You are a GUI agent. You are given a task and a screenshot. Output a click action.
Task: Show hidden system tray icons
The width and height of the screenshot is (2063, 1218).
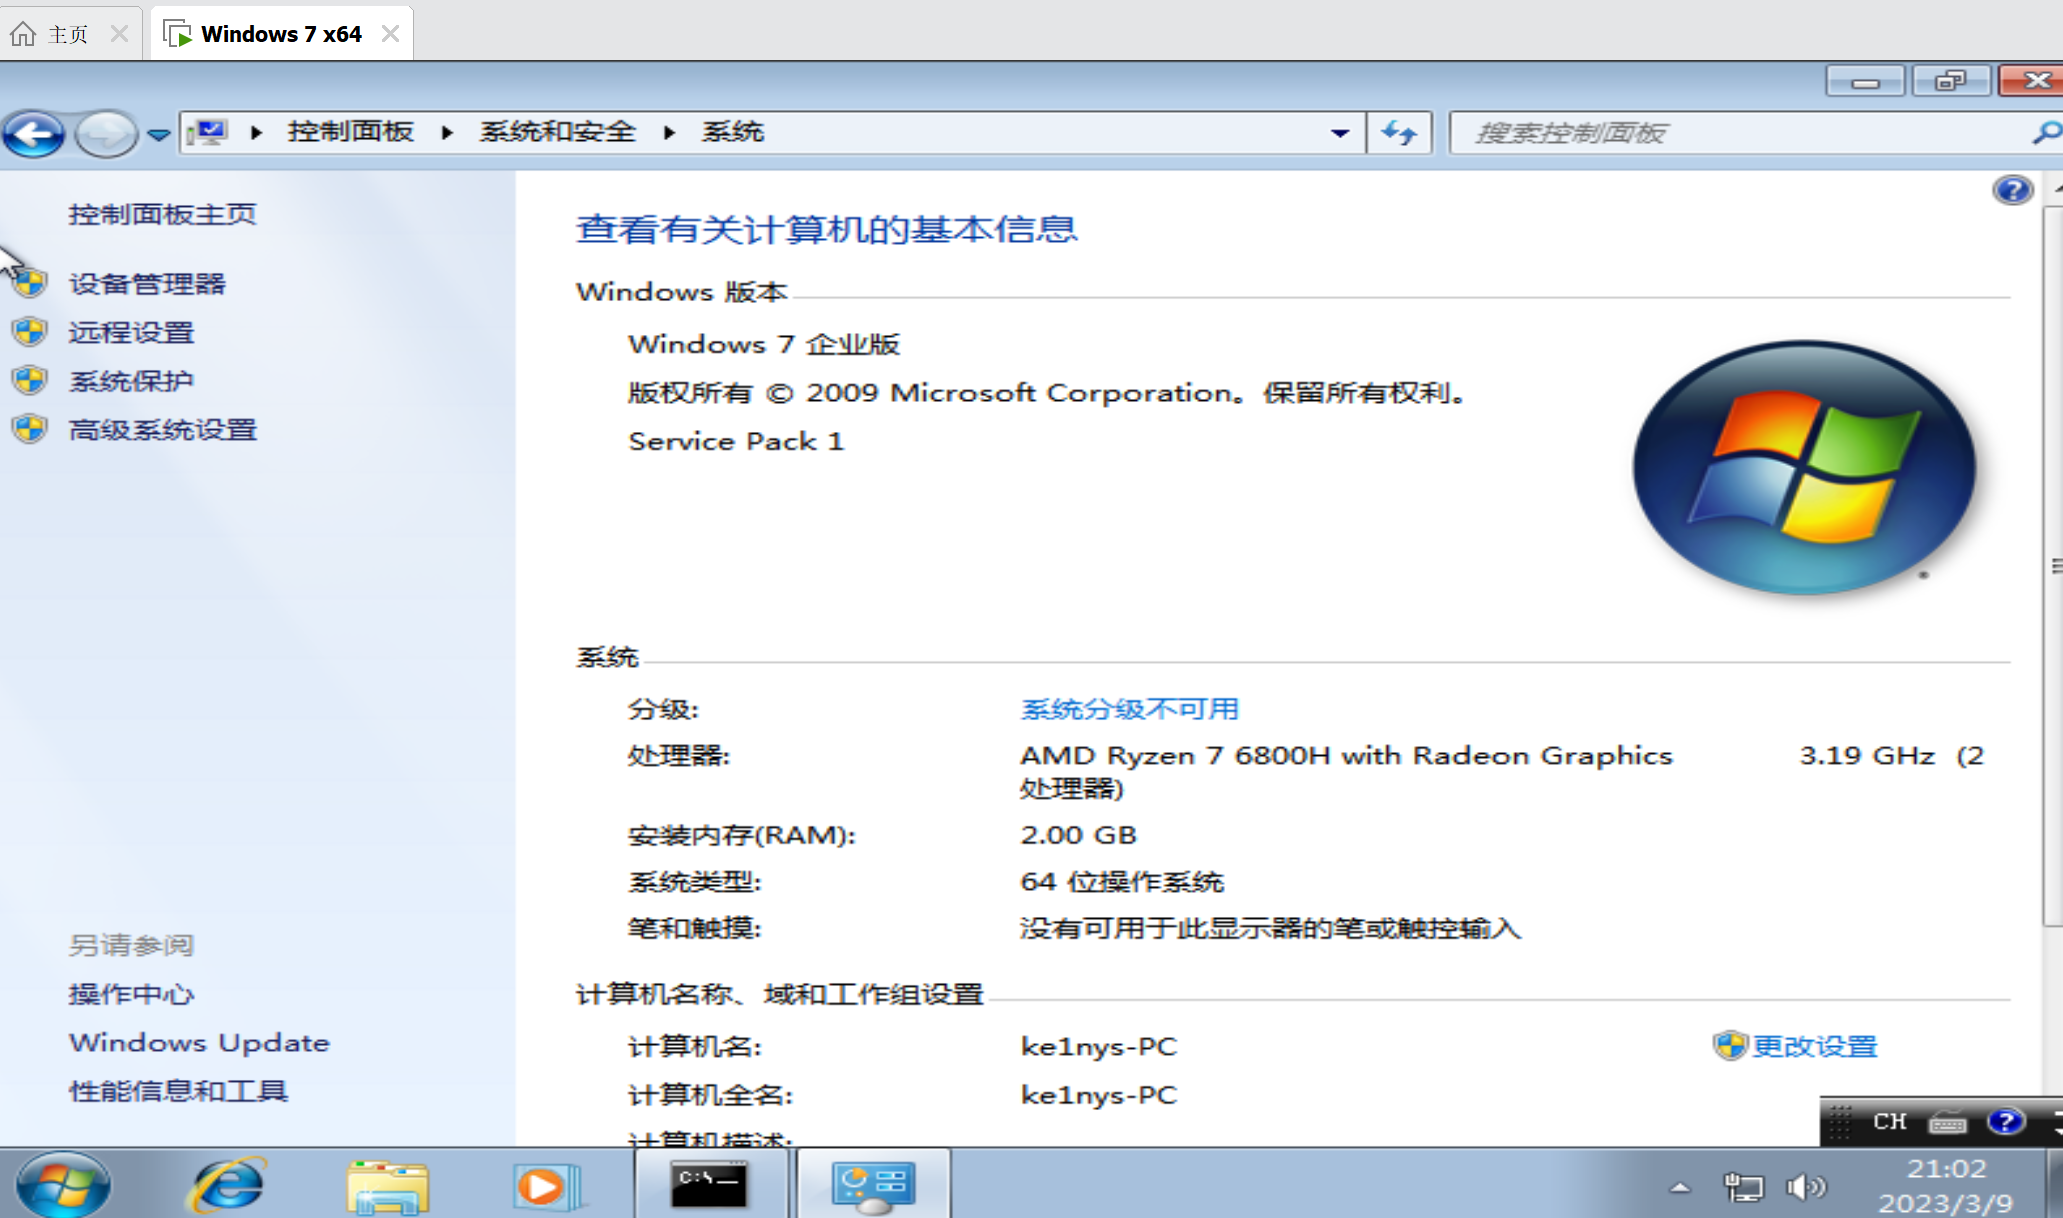(x=1680, y=1188)
